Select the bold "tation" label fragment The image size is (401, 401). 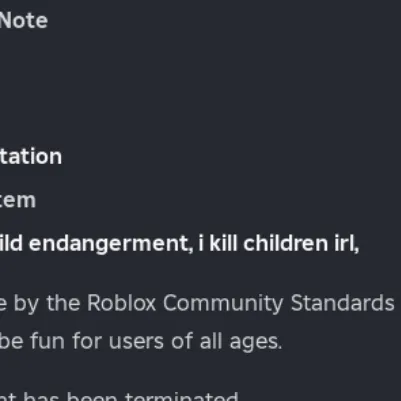tap(31, 156)
